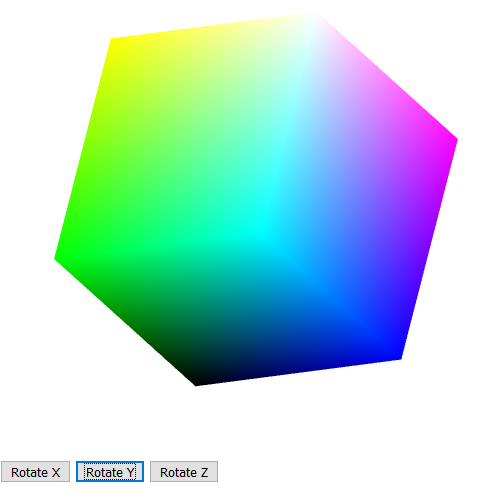Select the magenta corner of the cube
This screenshot has width=500, height=500.
pyautogui.click(x=453, y=139)
